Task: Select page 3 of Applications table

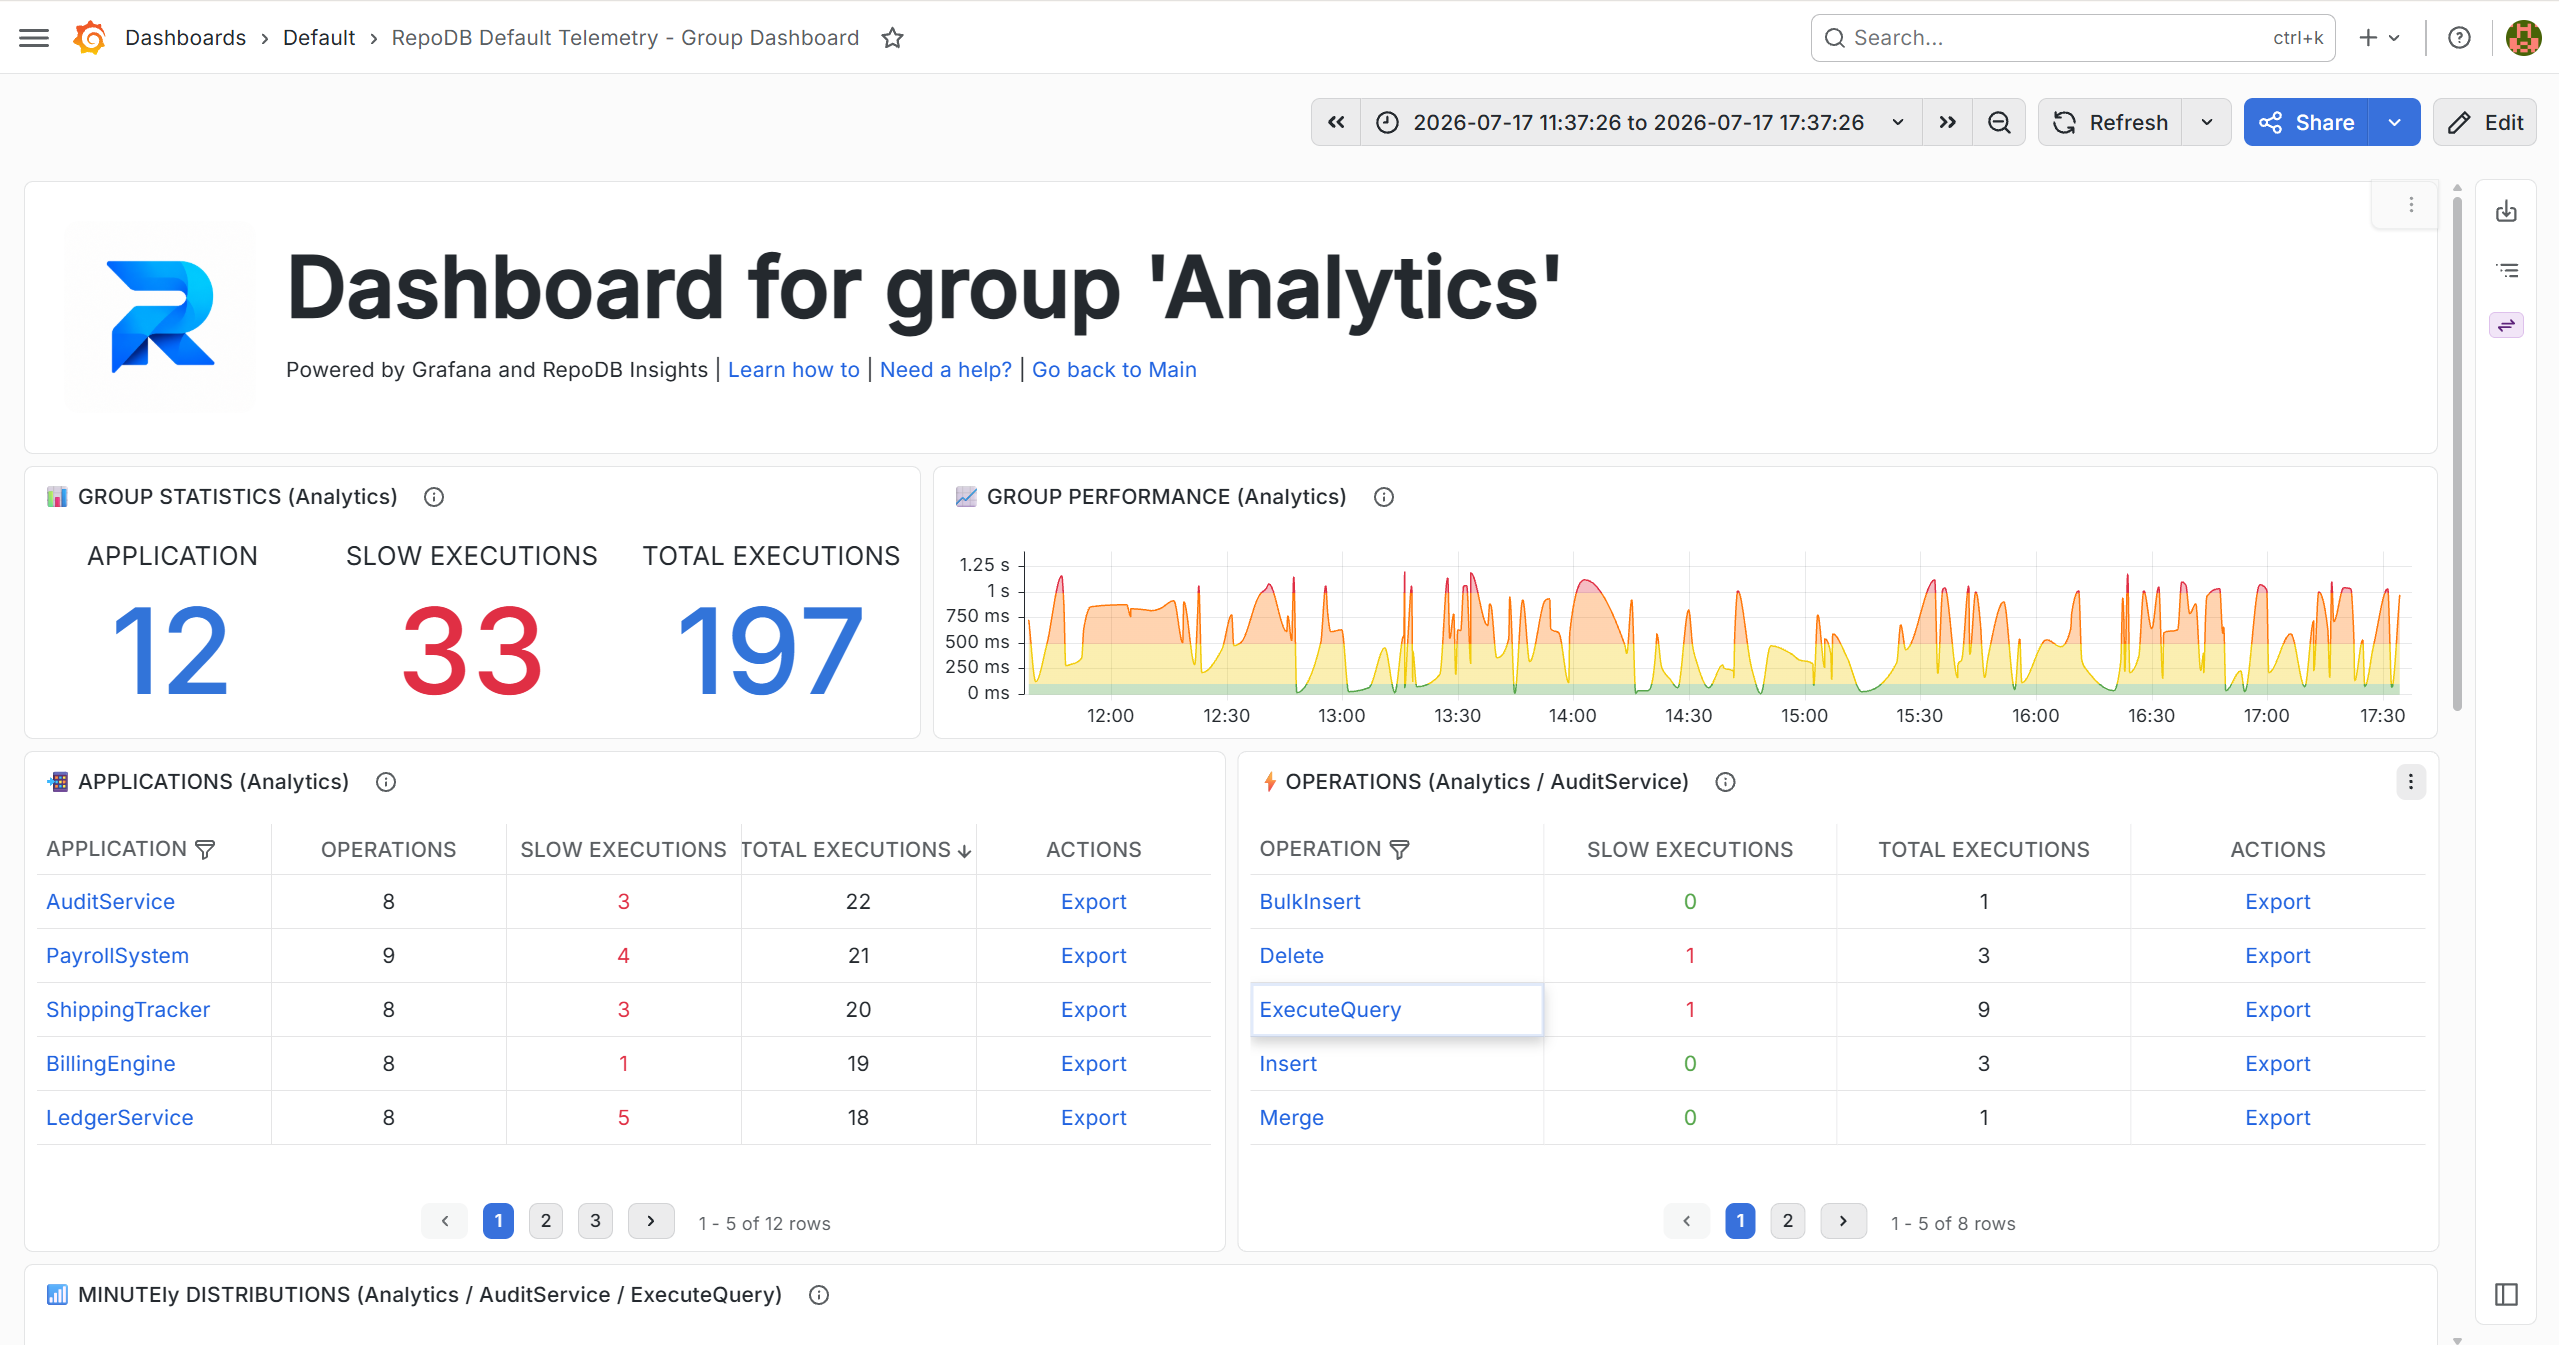Action: pyautogui.click(x=595, y=1221)
